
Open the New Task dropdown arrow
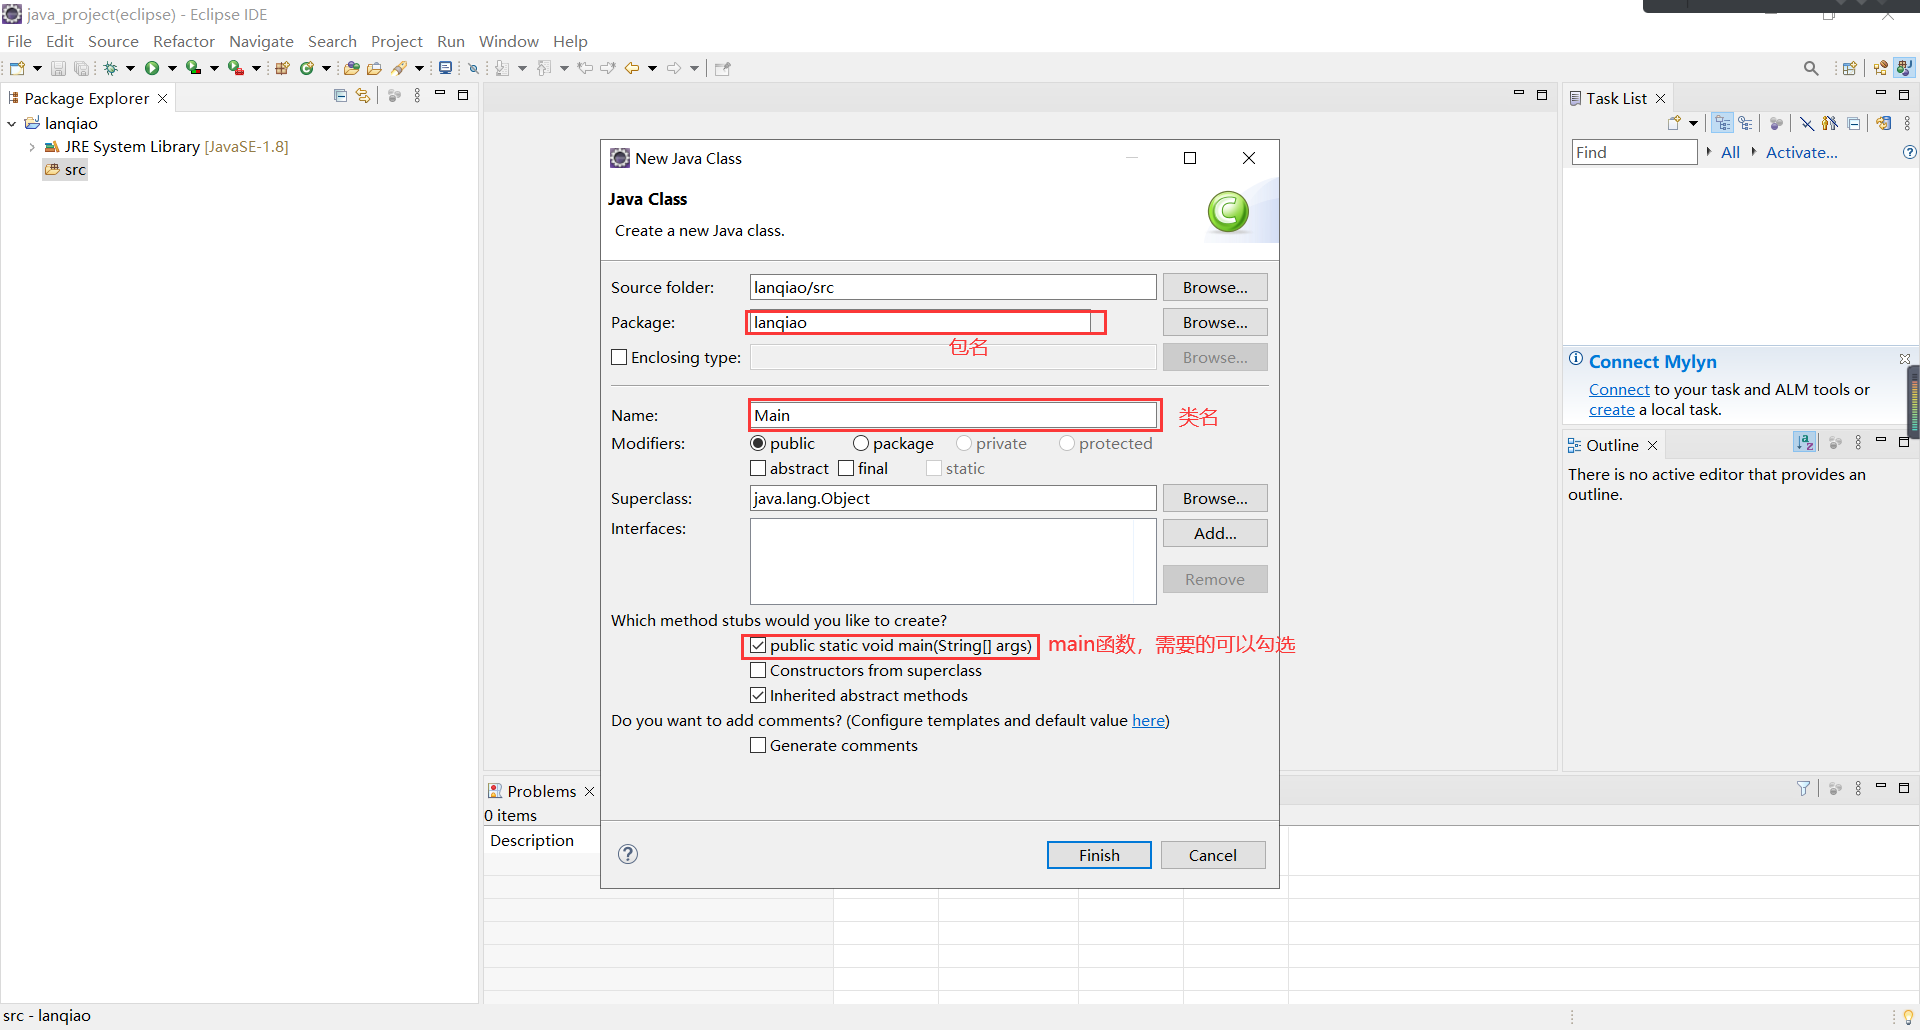click(1693, 123)
